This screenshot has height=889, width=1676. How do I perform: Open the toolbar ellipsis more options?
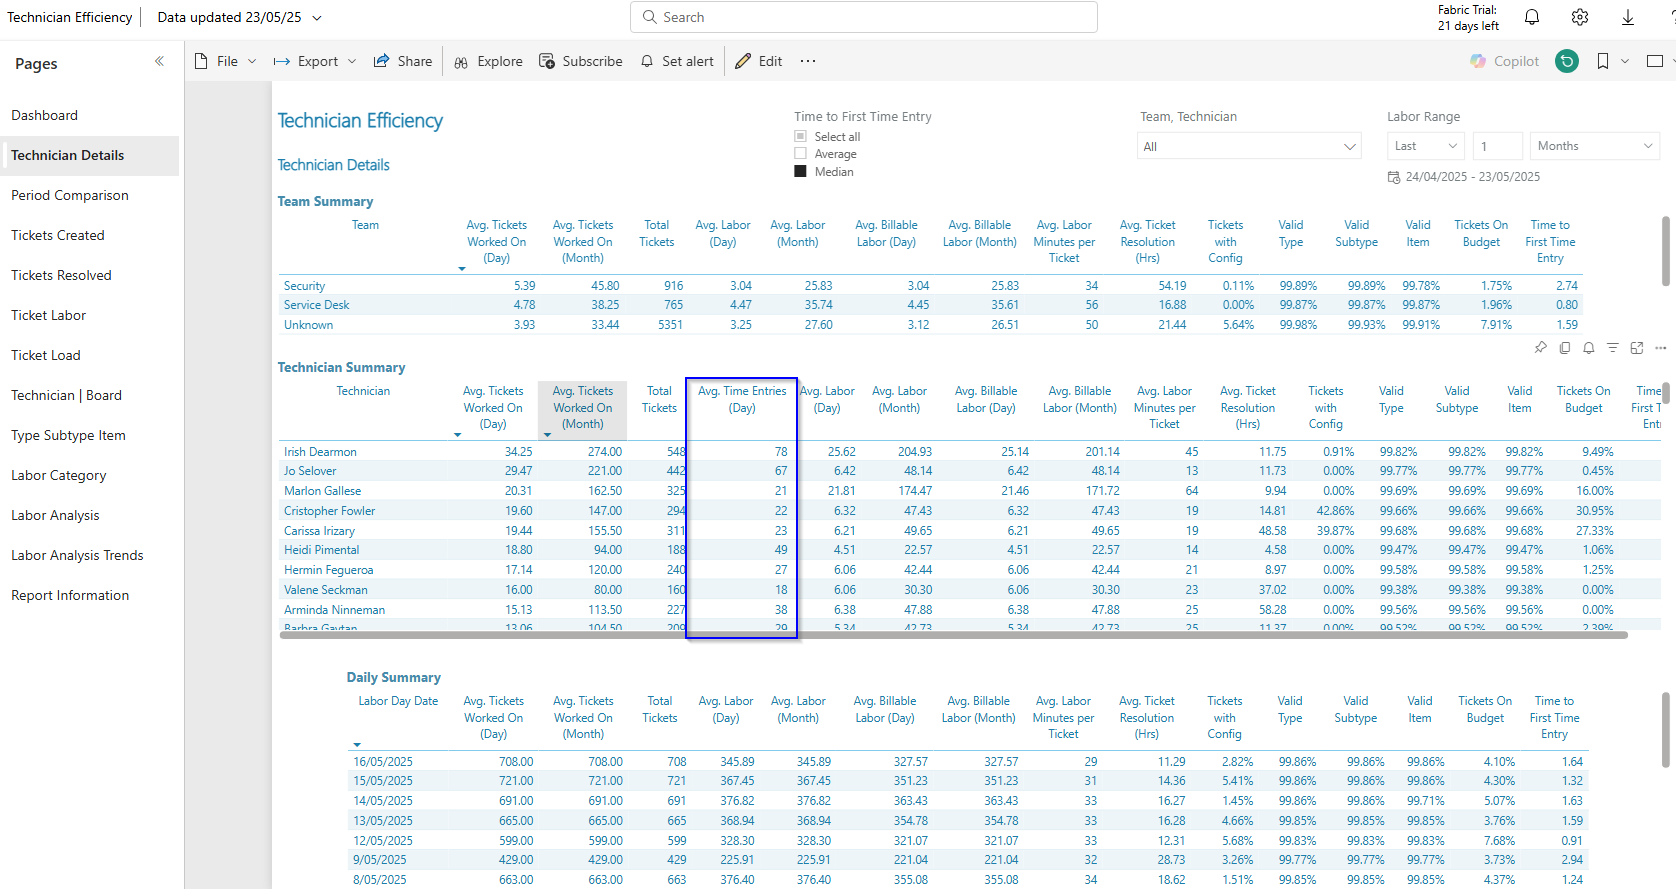(808, 61)
